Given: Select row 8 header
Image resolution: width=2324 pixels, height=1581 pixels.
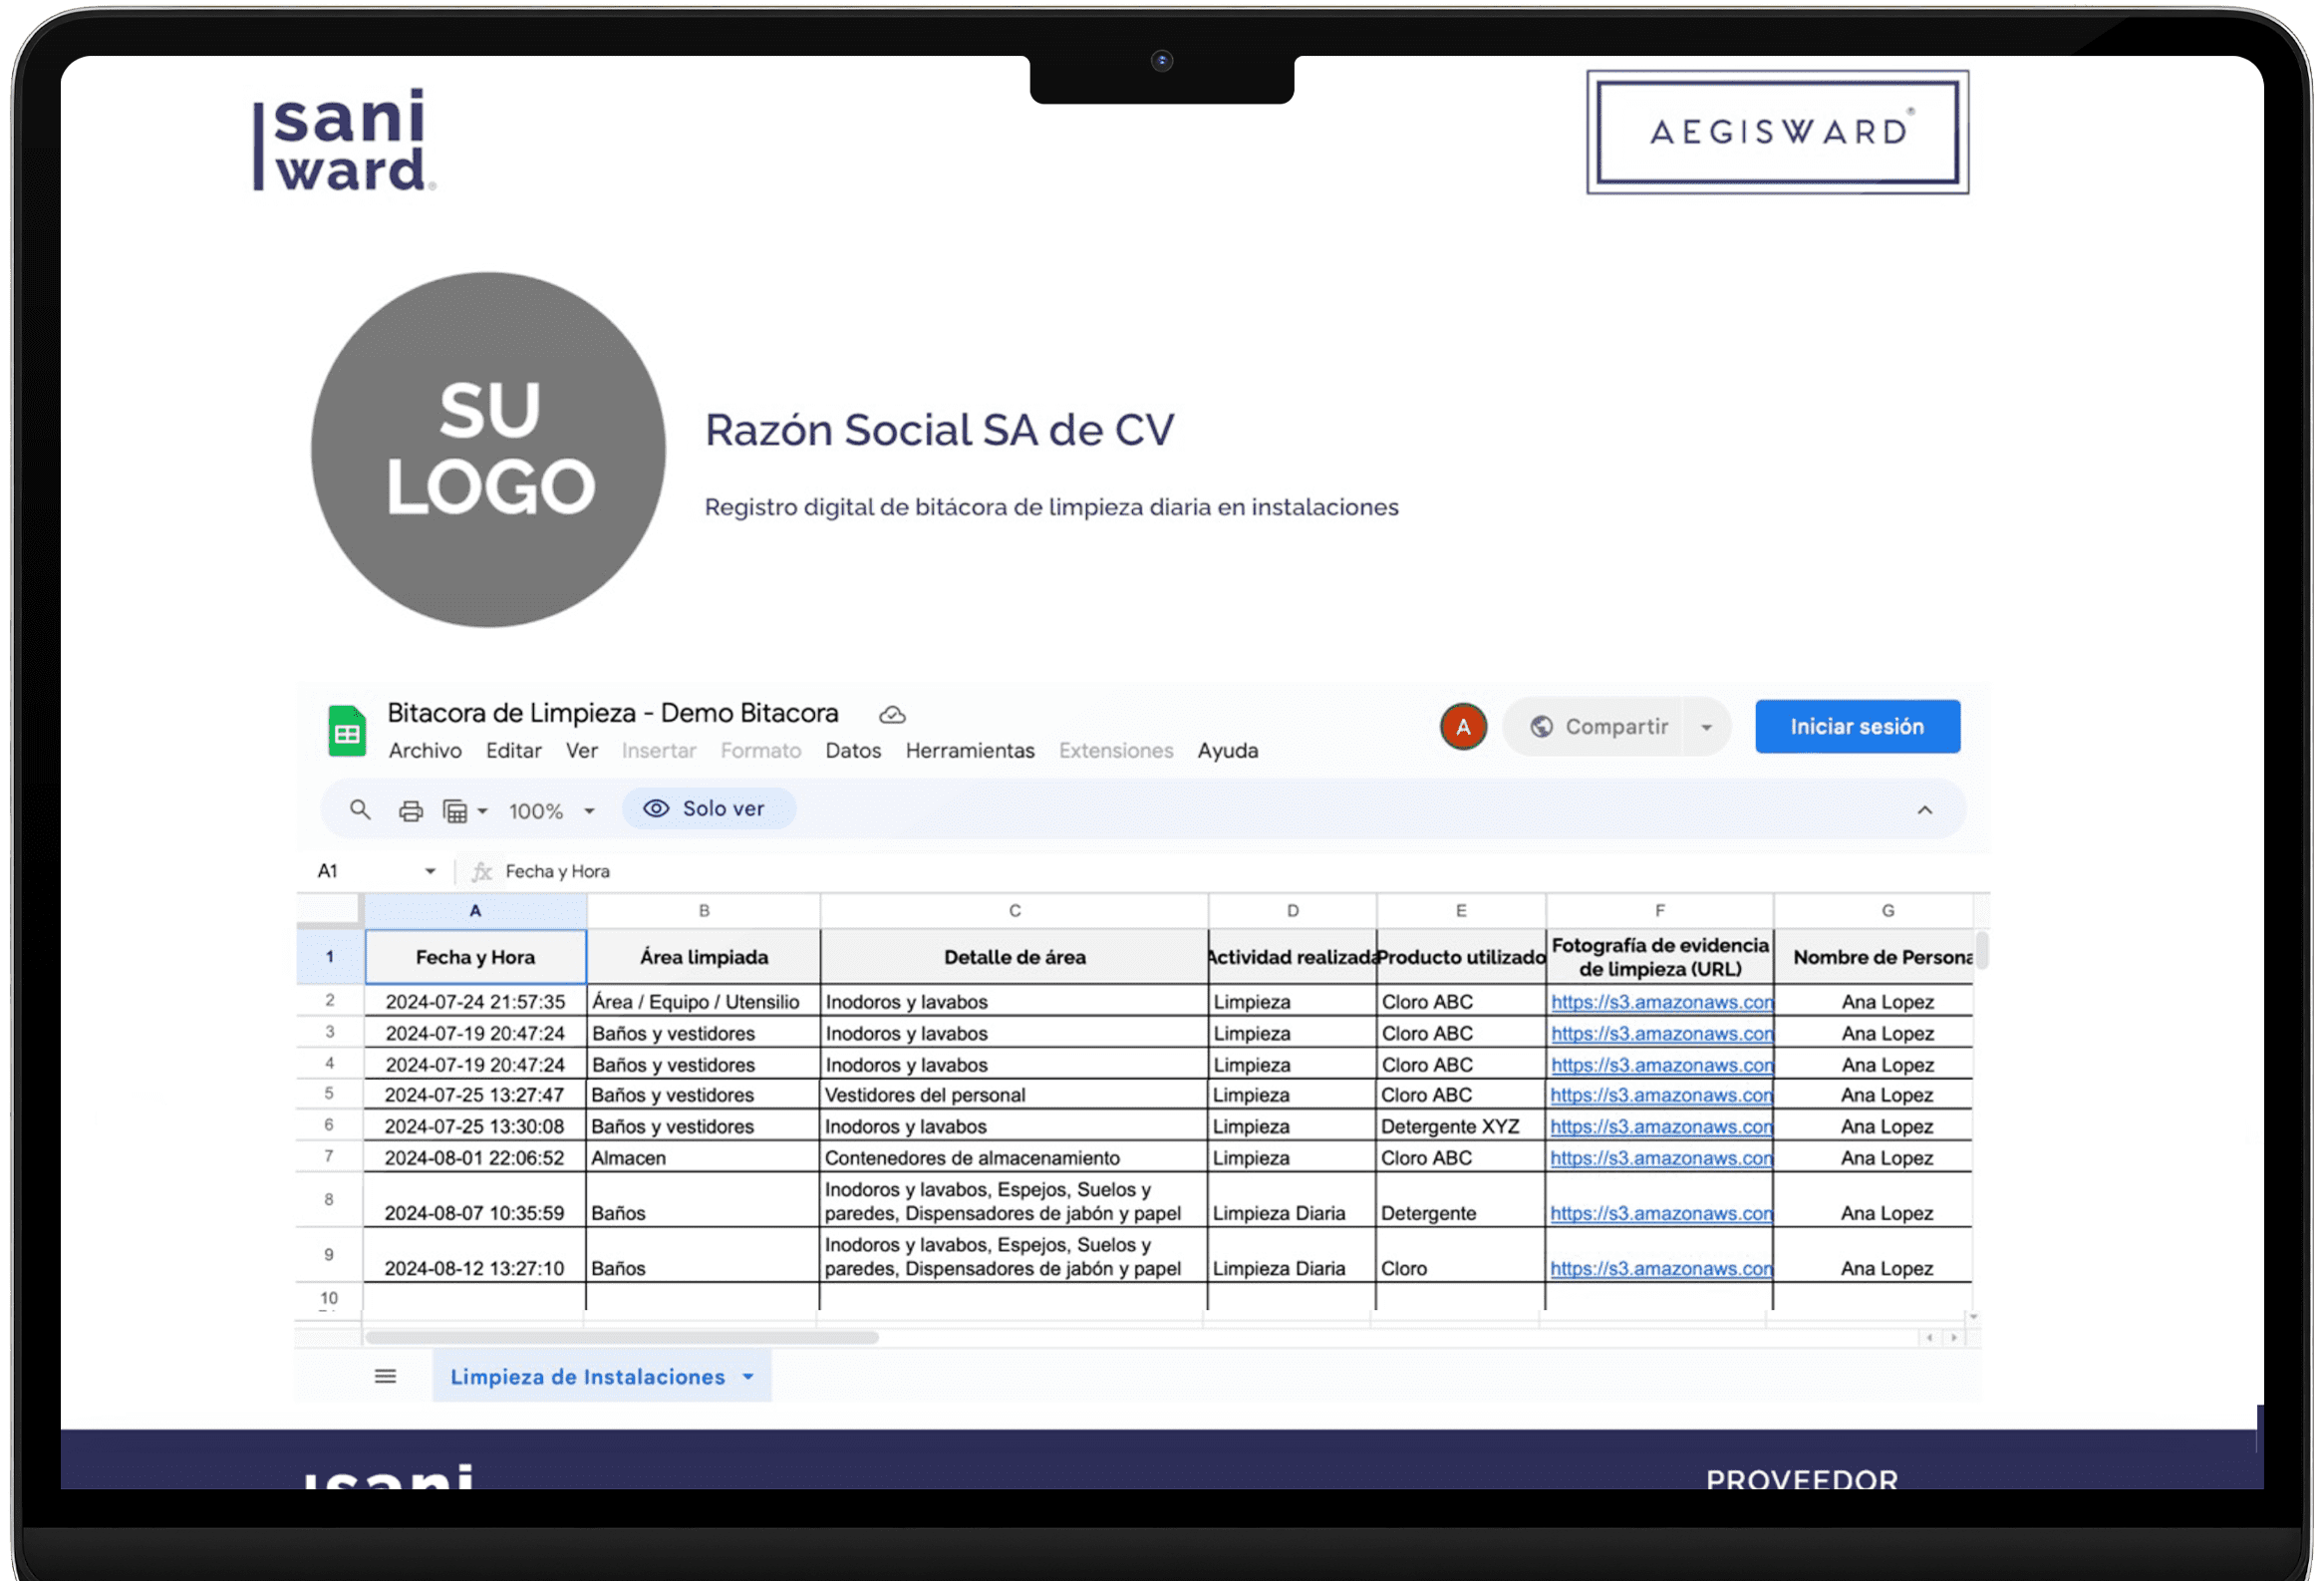Looking at the screenshot, I should tap(329, 1200).
